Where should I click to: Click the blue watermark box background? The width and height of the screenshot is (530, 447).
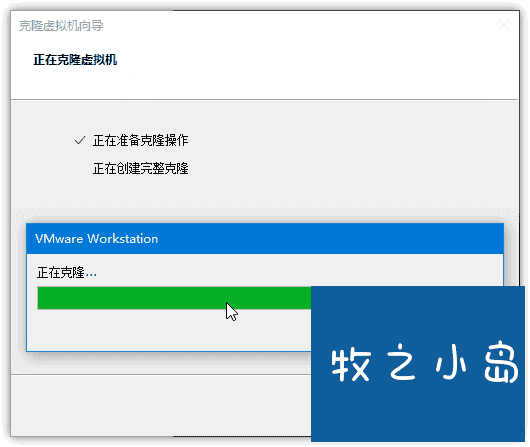point(418,413)
